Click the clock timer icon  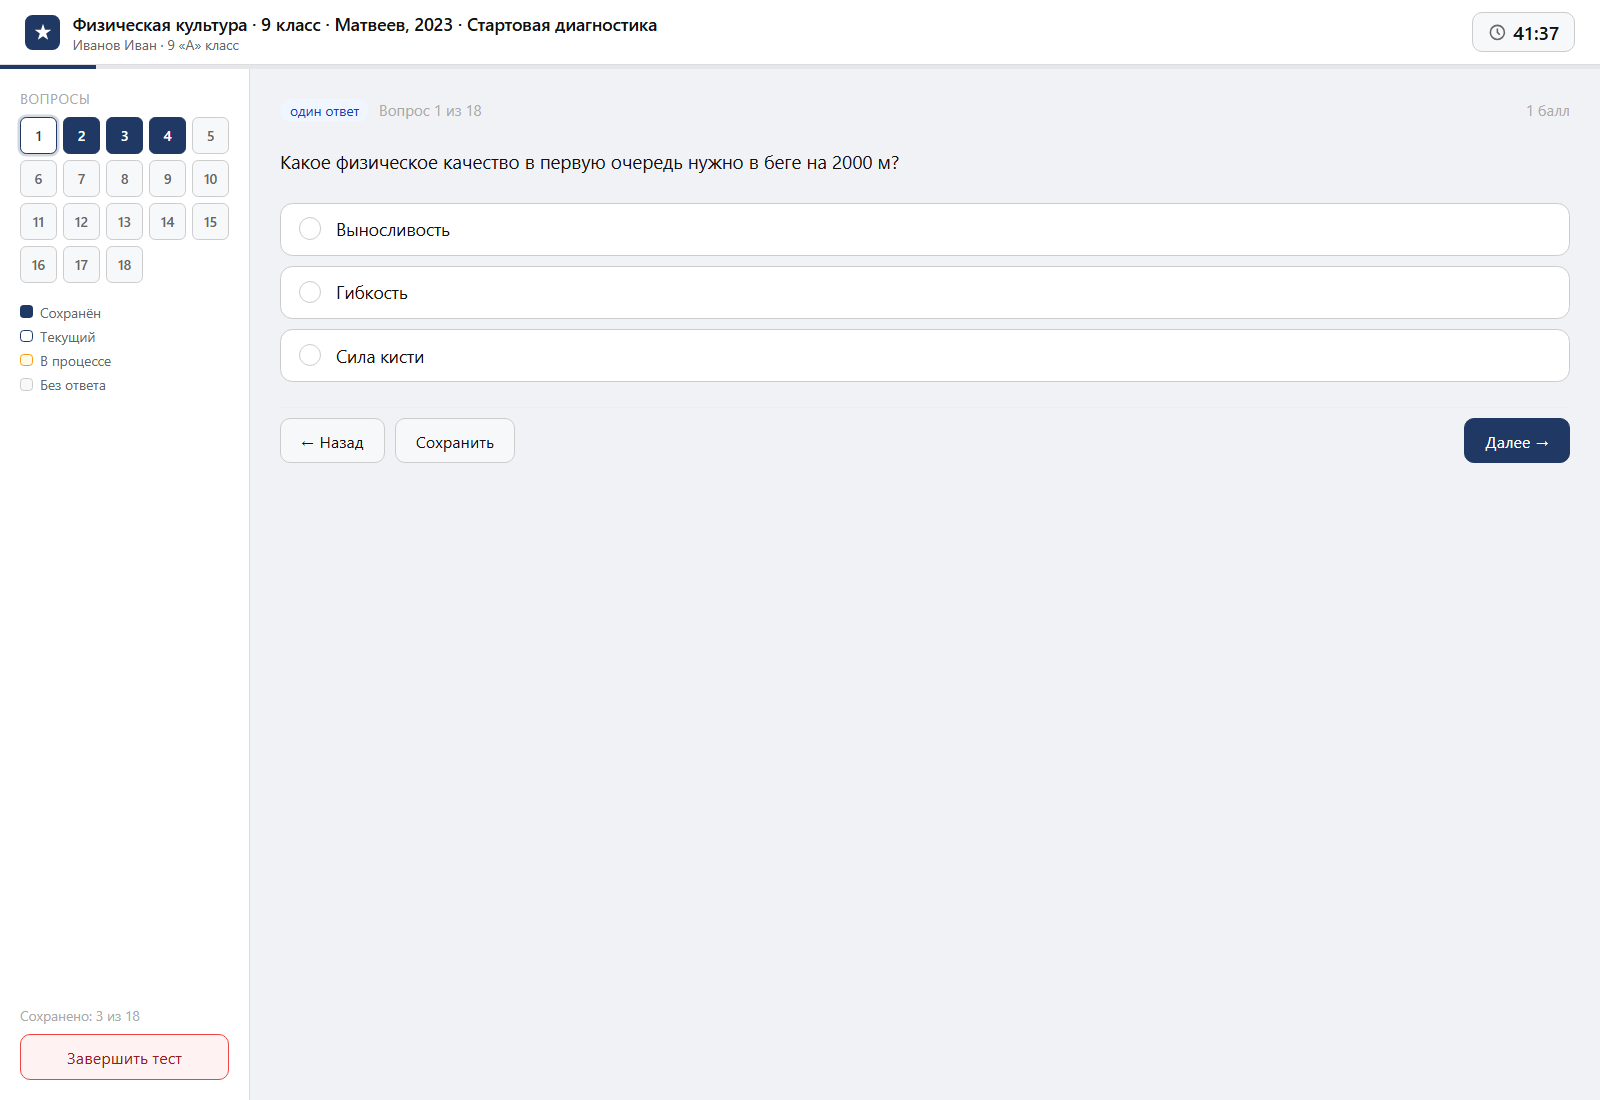click(1497, 32)
